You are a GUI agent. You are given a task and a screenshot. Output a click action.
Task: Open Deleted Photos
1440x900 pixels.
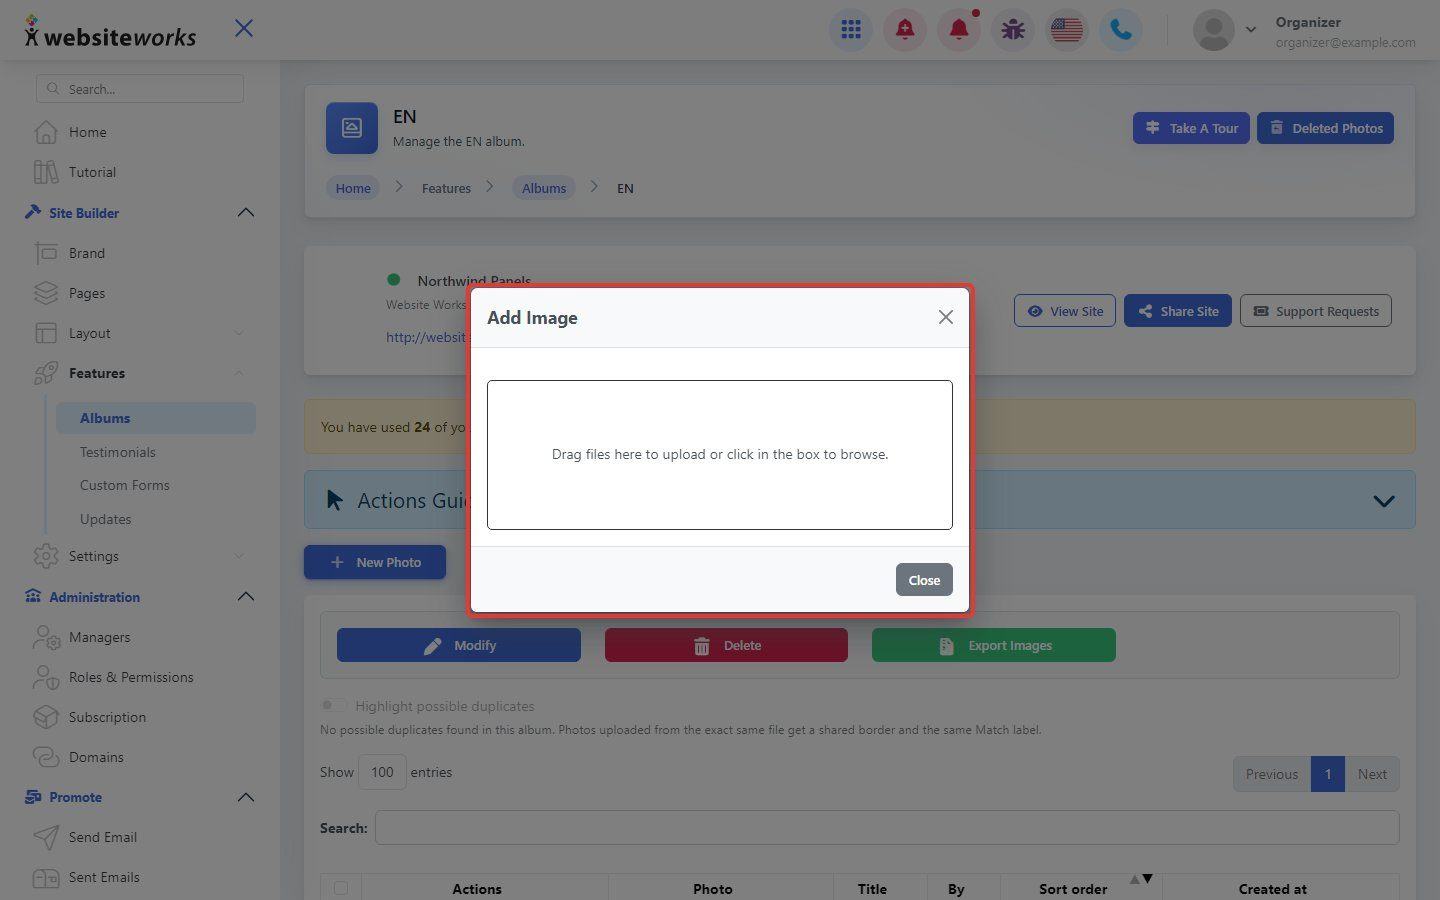pos(1325,128)
